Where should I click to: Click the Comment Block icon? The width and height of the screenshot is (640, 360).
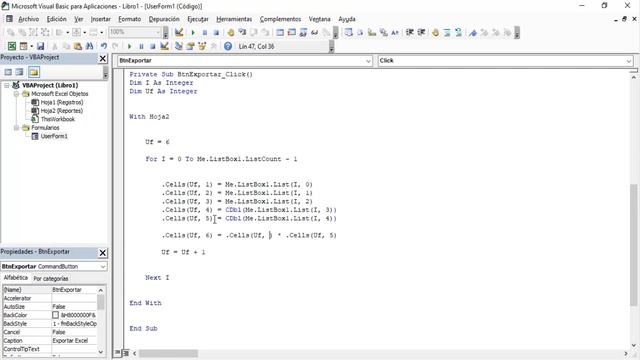point(447,32)
